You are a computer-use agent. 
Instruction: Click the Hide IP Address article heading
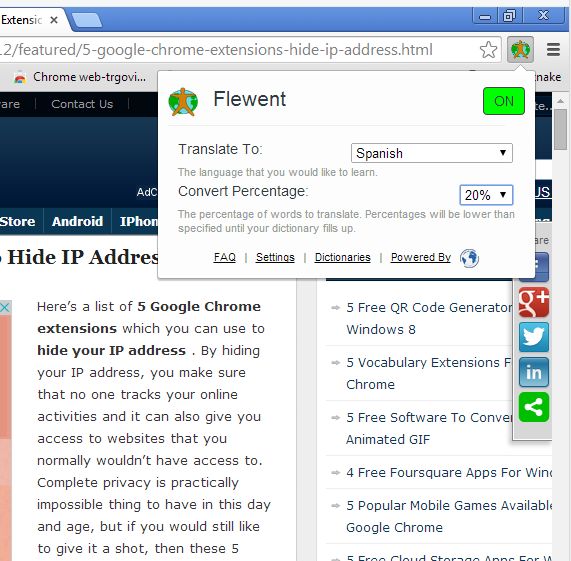(79, 257)
